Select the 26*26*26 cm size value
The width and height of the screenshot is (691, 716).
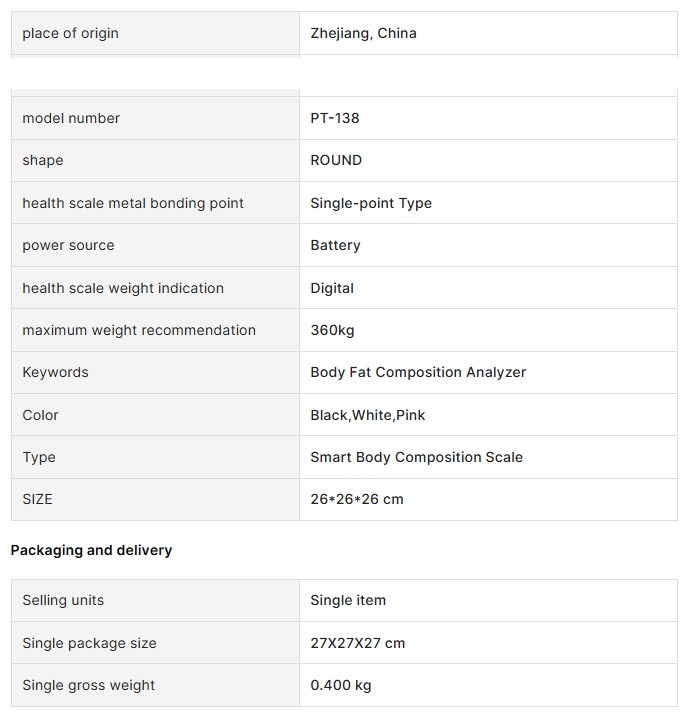pos(357,499)
